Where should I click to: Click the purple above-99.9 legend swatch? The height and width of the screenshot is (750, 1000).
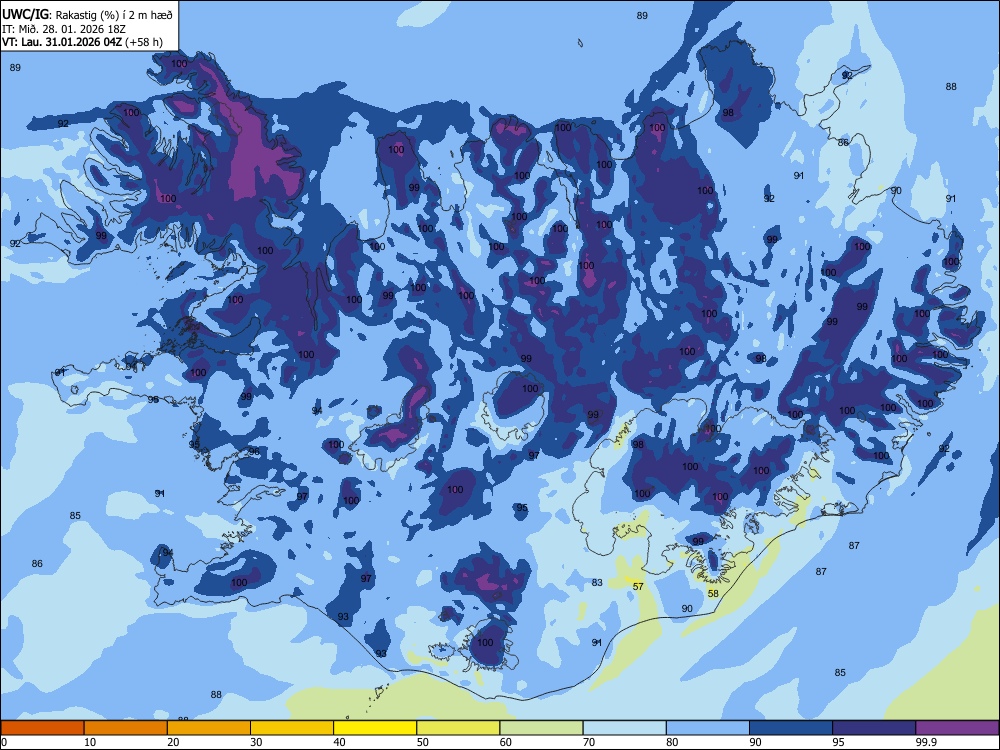click(957, 728)
